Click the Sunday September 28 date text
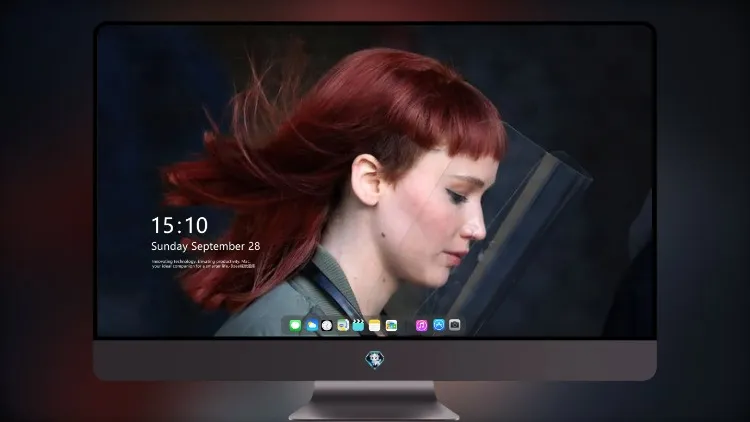 [x=206, y=246]
